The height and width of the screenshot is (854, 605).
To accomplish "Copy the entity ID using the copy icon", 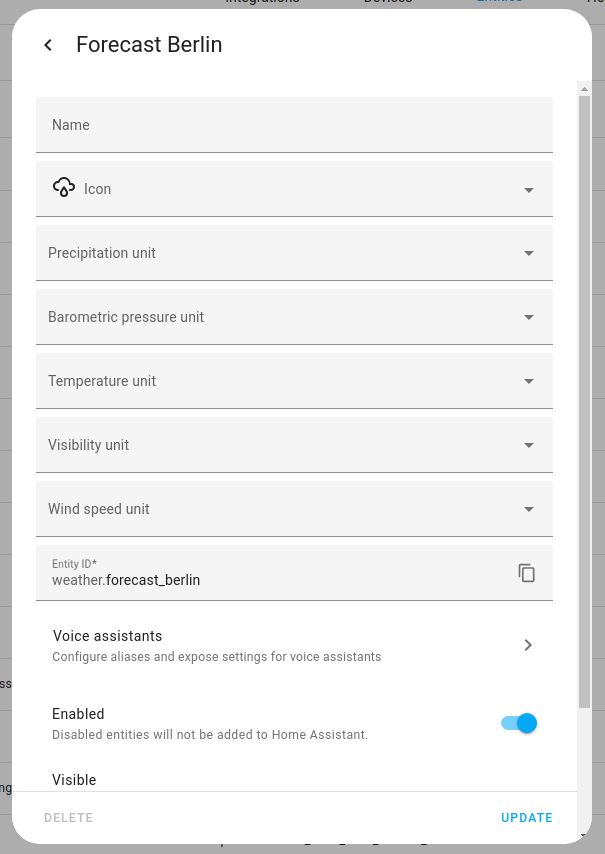I will coord(527,573).
